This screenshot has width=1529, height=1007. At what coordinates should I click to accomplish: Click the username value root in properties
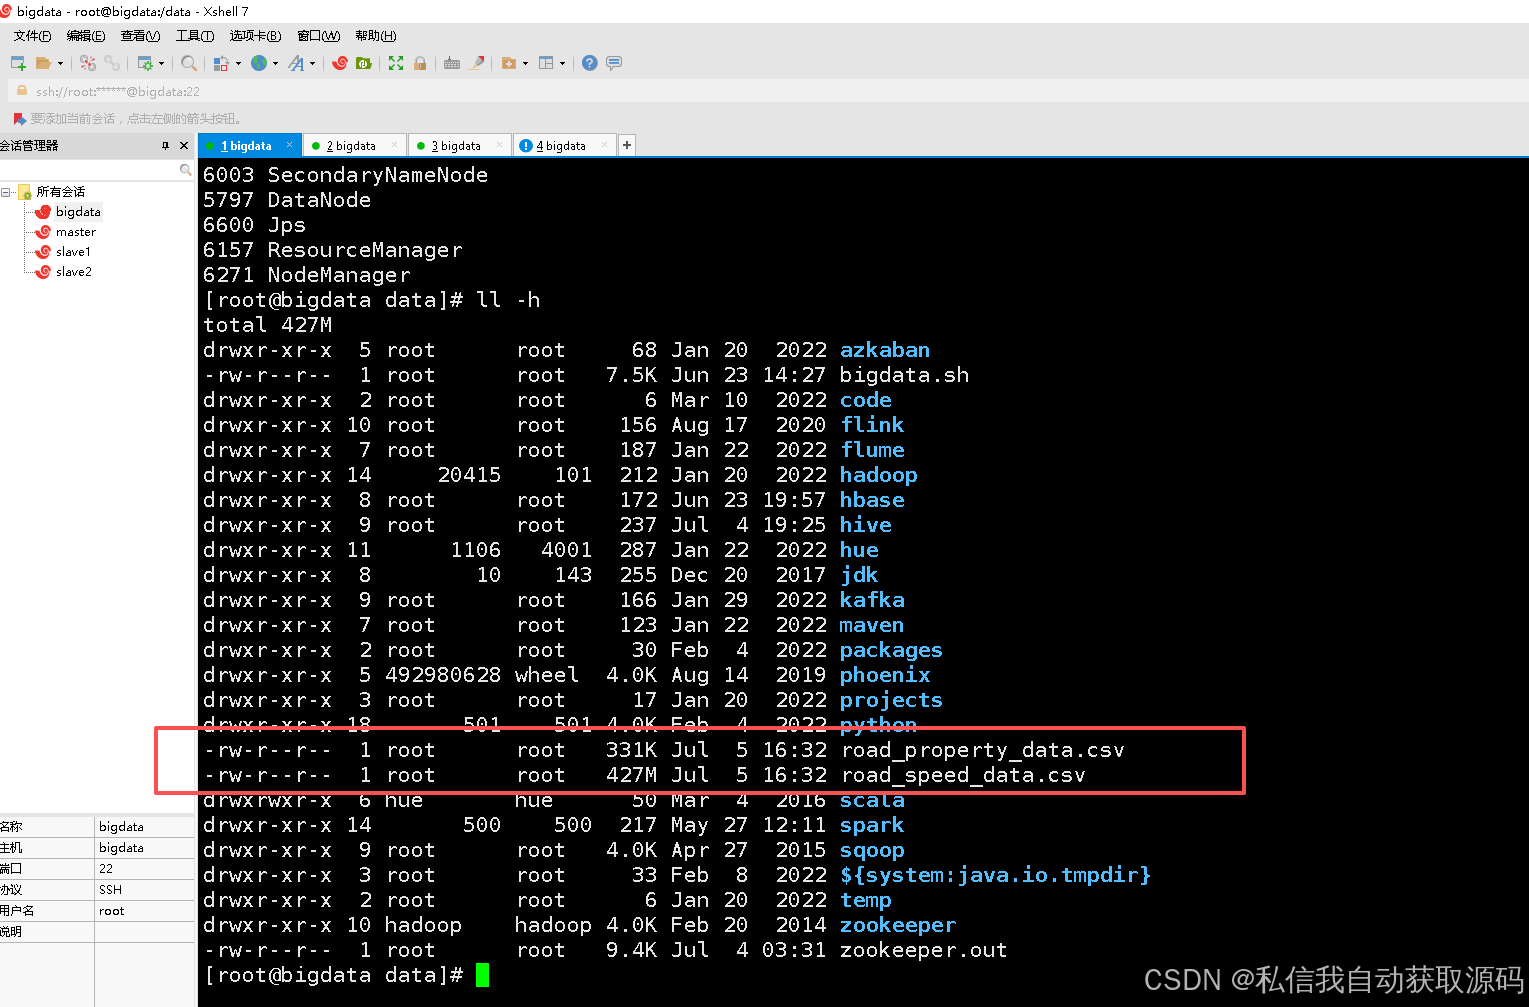coord(111,911)
